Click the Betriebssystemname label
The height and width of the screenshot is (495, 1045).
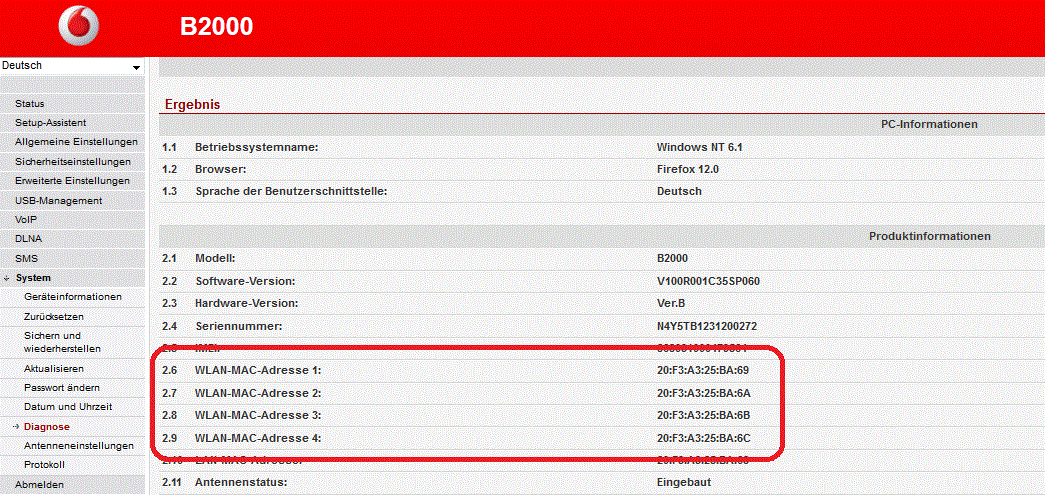(x=257, y=147)
